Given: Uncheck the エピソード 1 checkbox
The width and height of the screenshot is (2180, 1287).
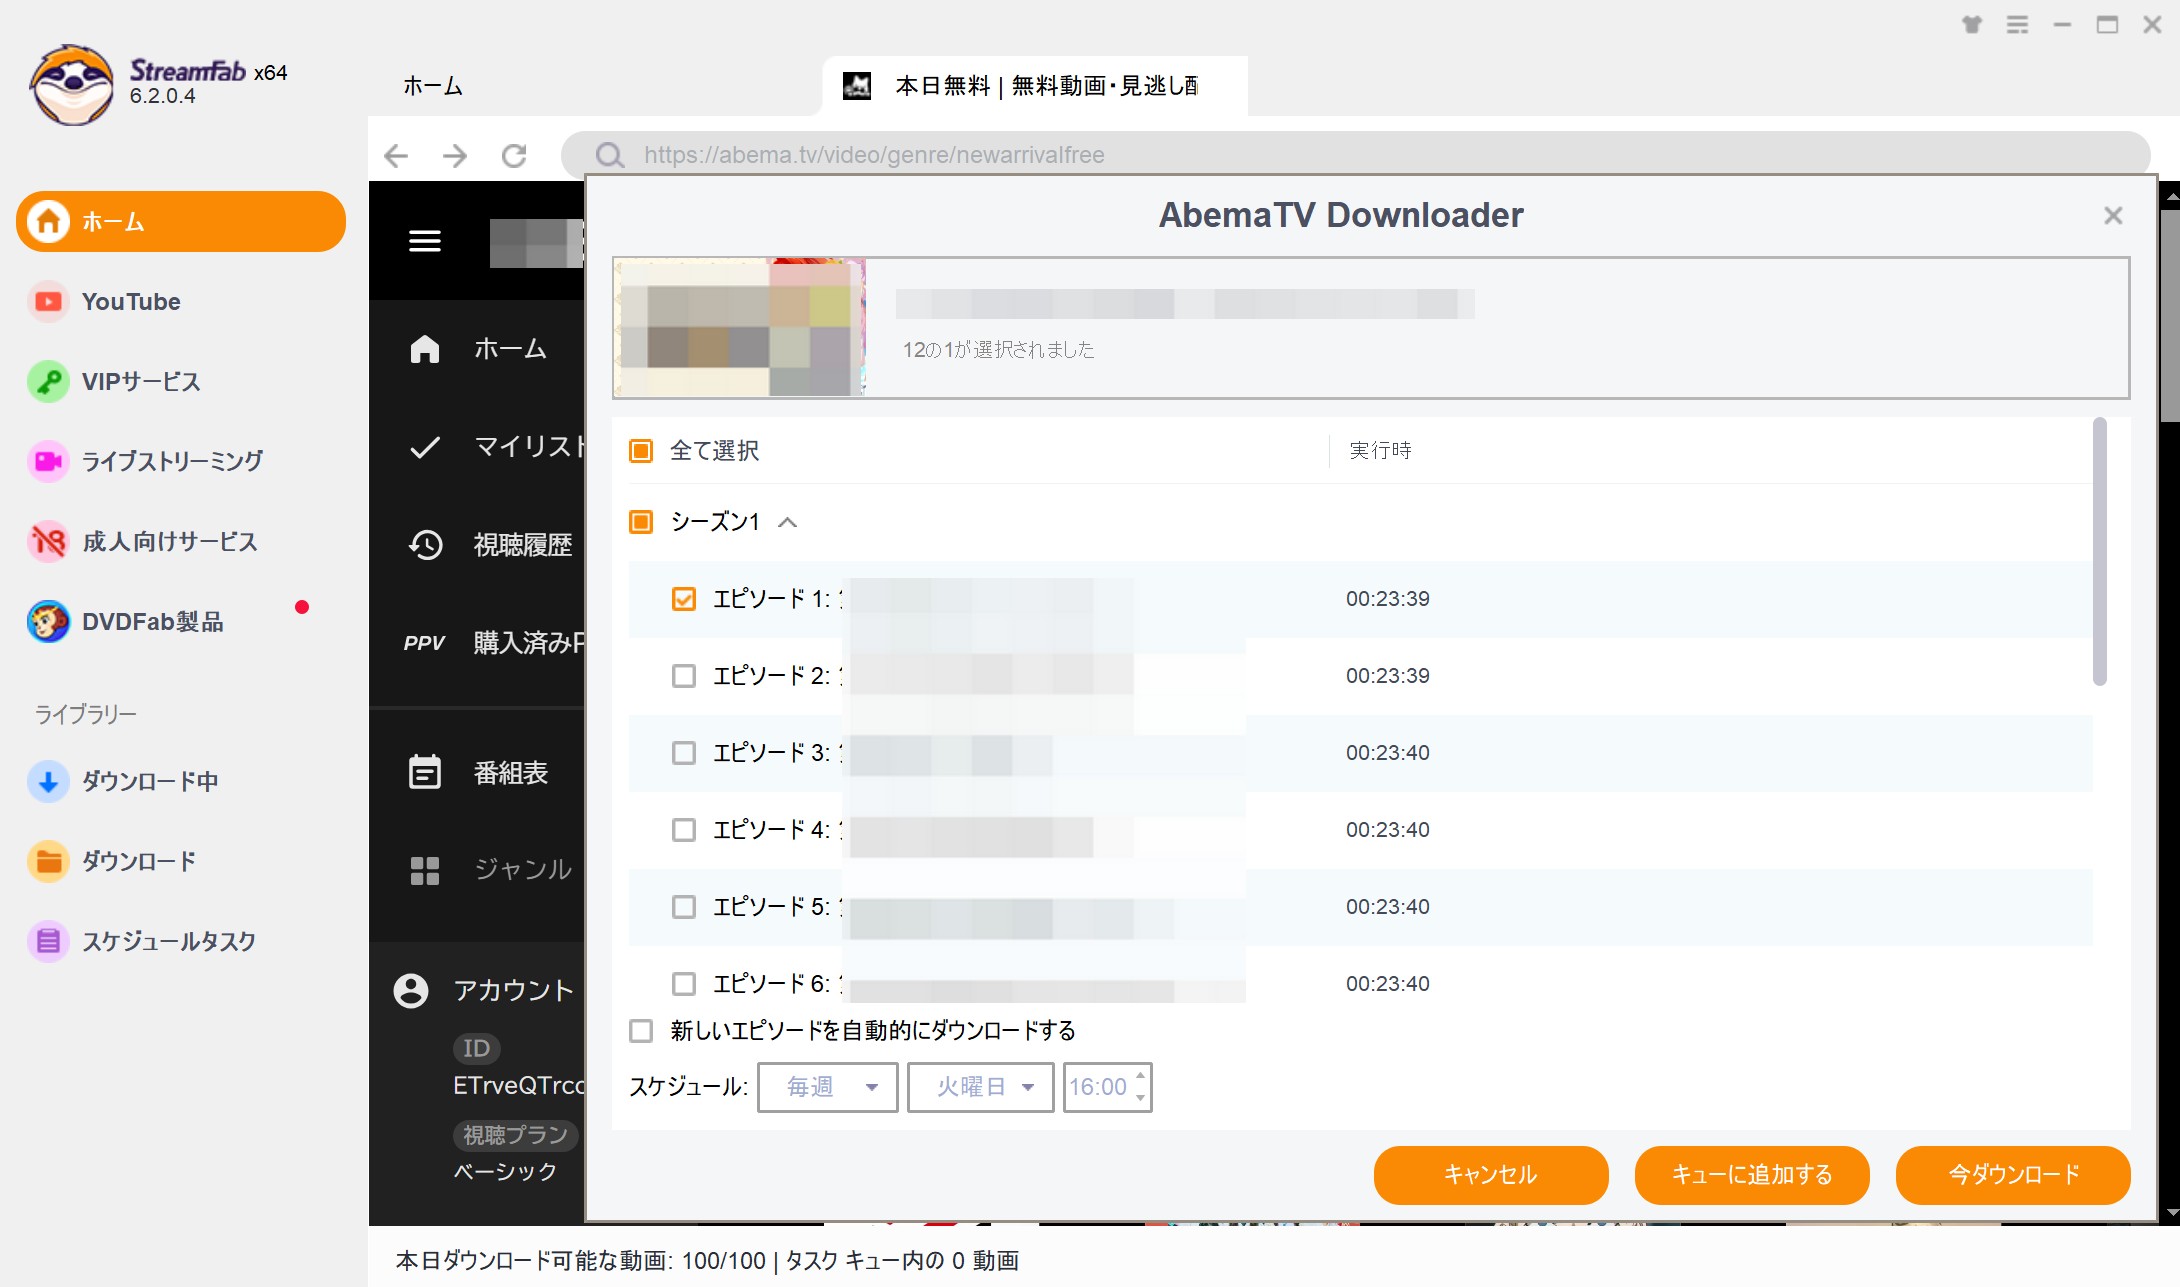Looking at the screenshot, I should tap(684, 599).
